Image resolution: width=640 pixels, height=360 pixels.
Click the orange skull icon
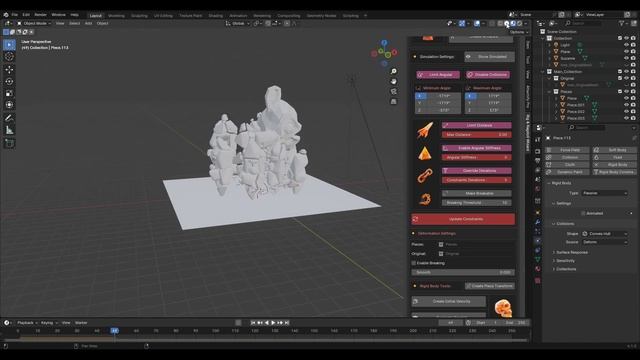coord(503,308)
